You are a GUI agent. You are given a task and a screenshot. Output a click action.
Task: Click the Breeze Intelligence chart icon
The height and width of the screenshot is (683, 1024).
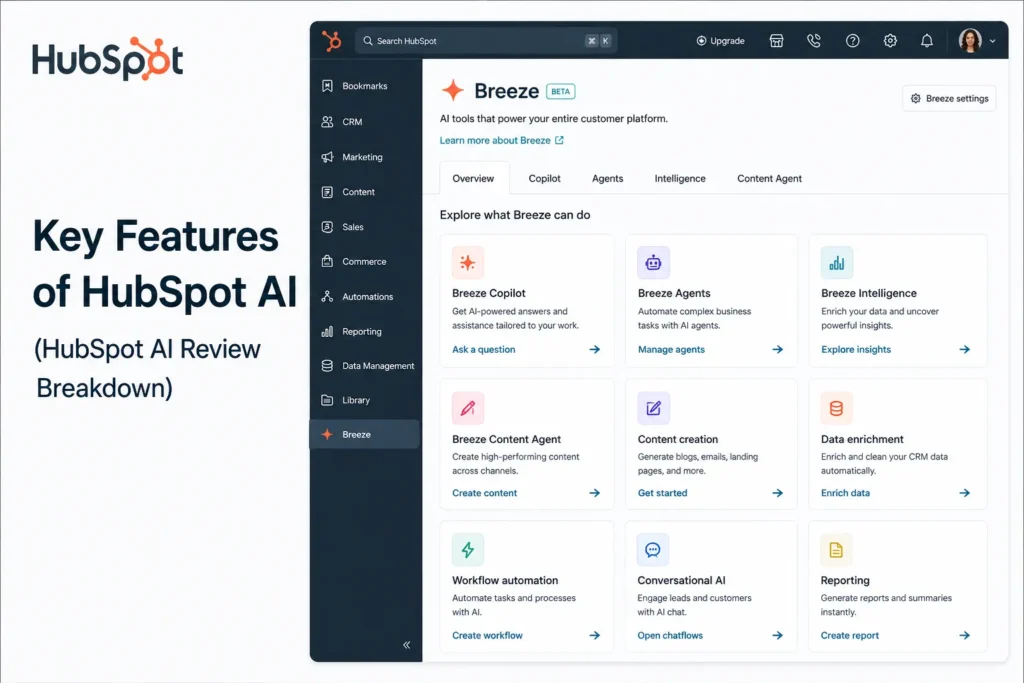tap(837, 262)
